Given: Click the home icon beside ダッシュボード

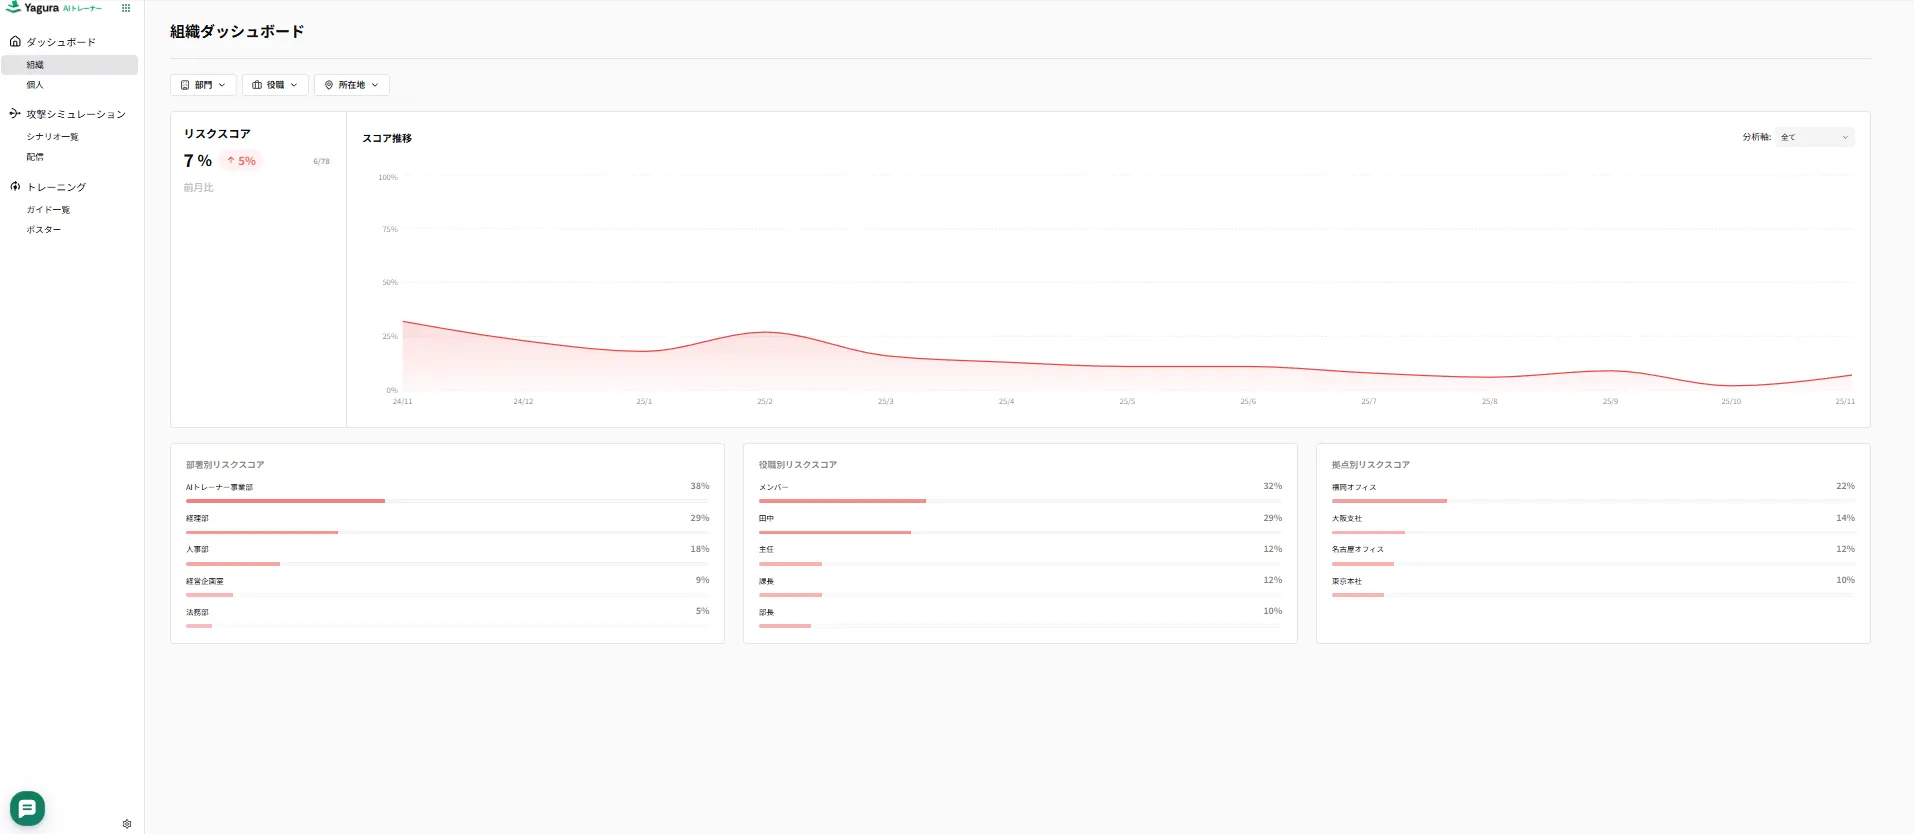Looking at the screenshot, I should click(x=15, y=42).
